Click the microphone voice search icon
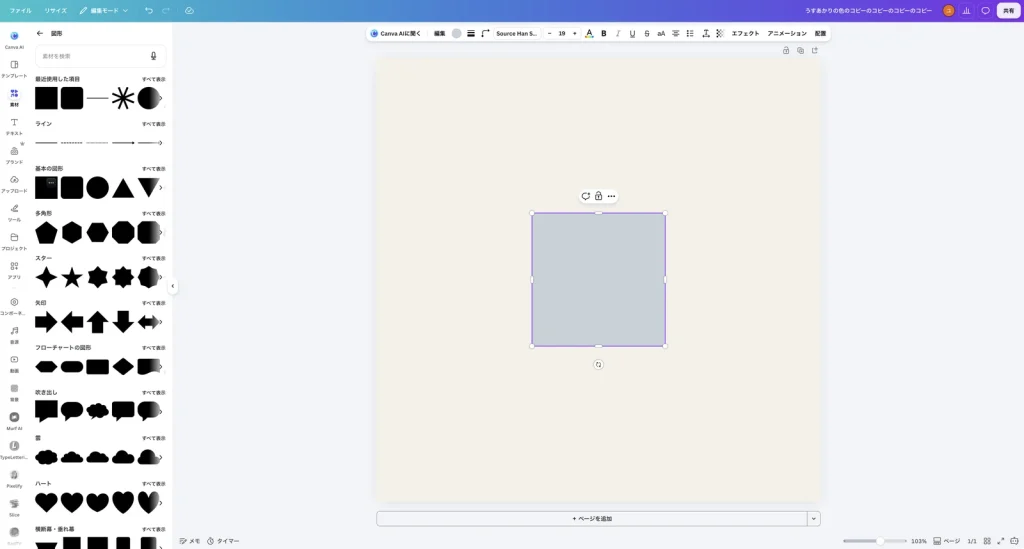Image resolution: width=1024 pixels, height=549 pixels. point(153,56)
